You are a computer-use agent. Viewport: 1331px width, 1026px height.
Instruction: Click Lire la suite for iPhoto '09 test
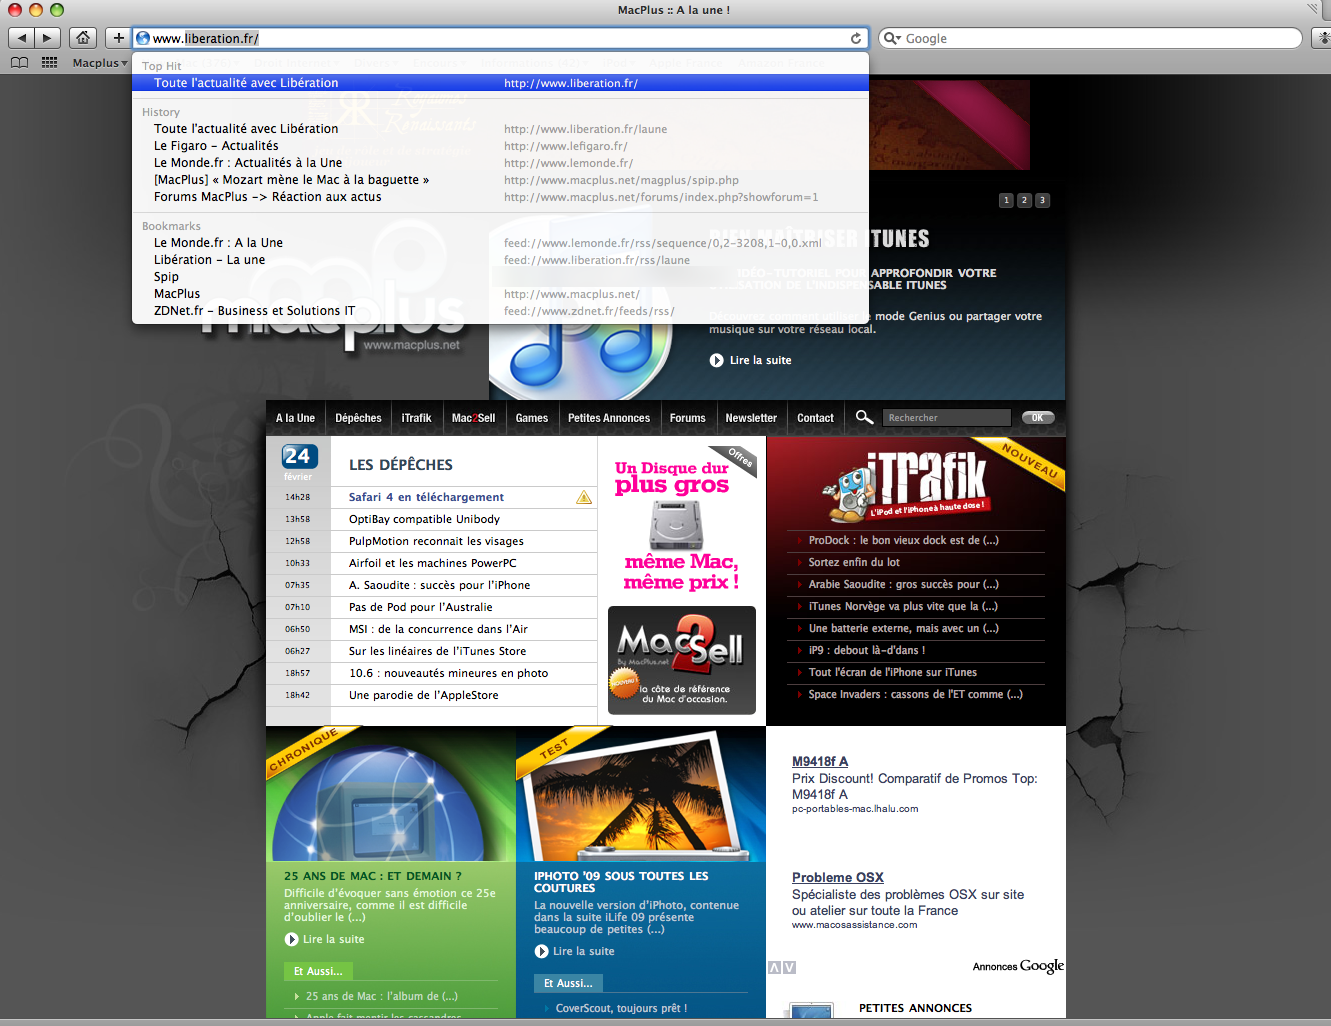[x=575, y=951]
